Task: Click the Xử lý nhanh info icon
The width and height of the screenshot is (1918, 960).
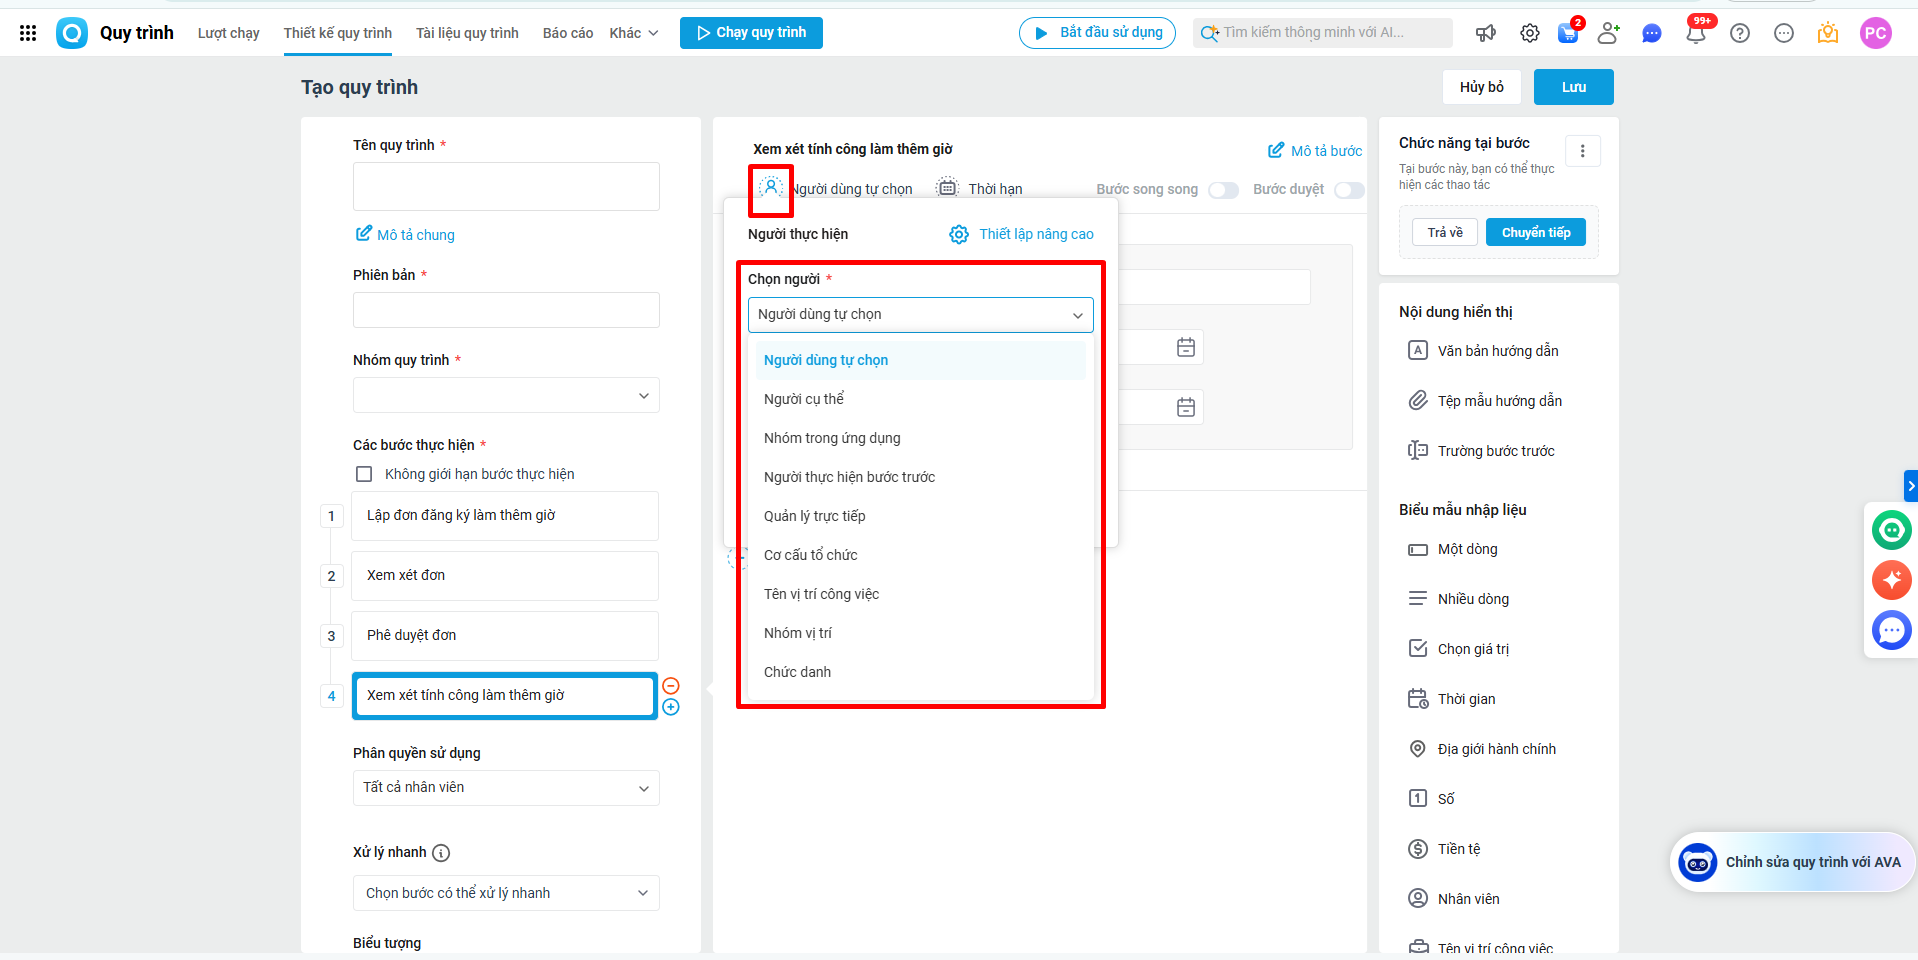Action: [441, 853]
